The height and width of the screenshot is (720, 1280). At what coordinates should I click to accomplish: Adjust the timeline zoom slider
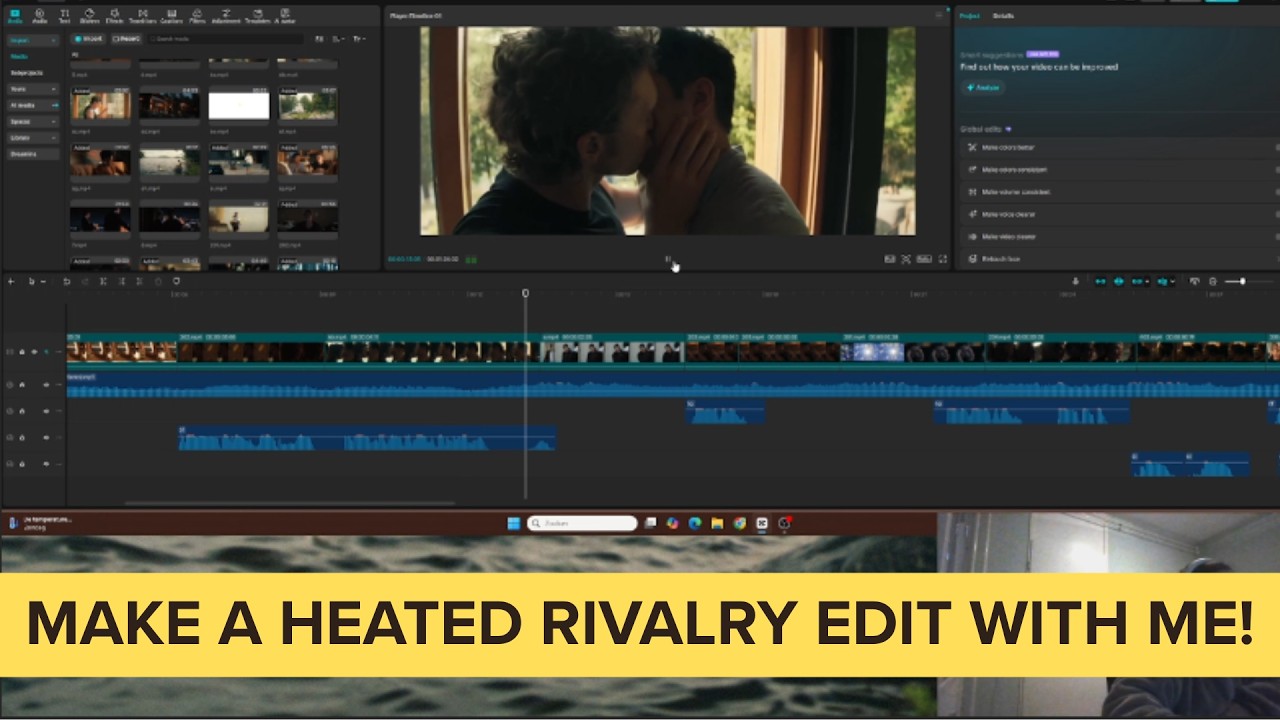(1243, 281)
